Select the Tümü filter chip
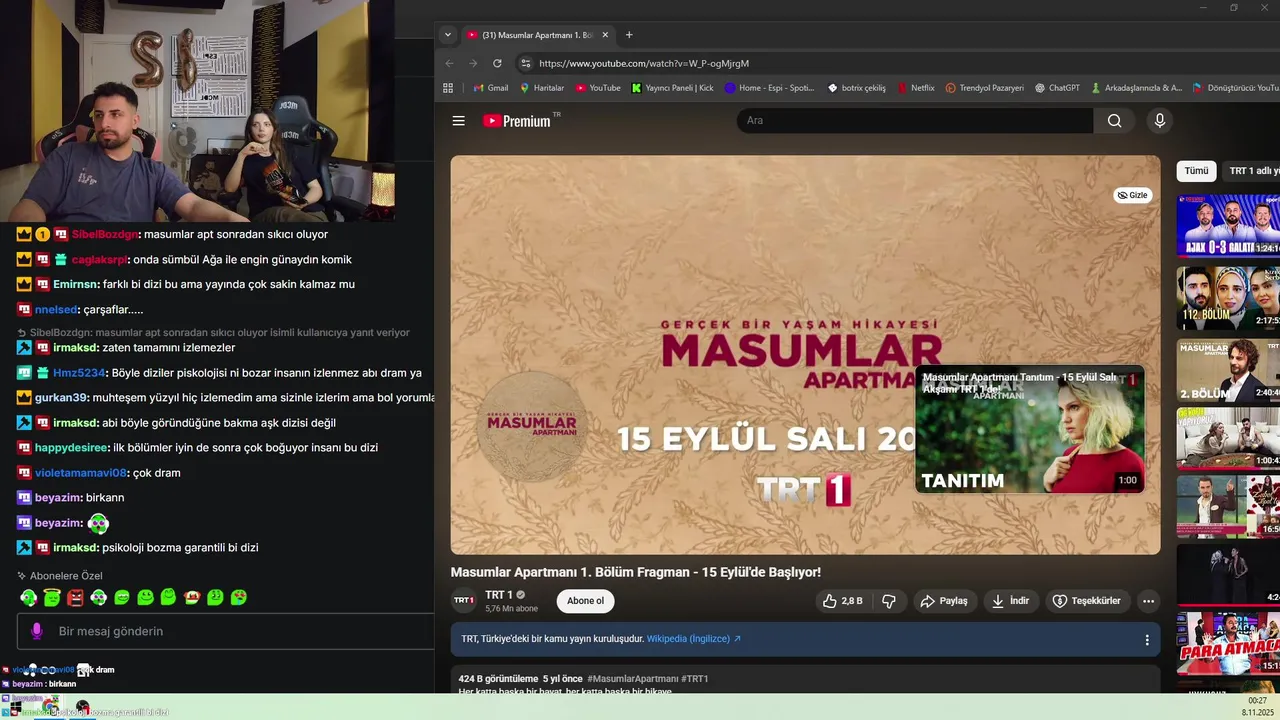The width and height of the screenshot is (1280, 720). (1196, 171)
